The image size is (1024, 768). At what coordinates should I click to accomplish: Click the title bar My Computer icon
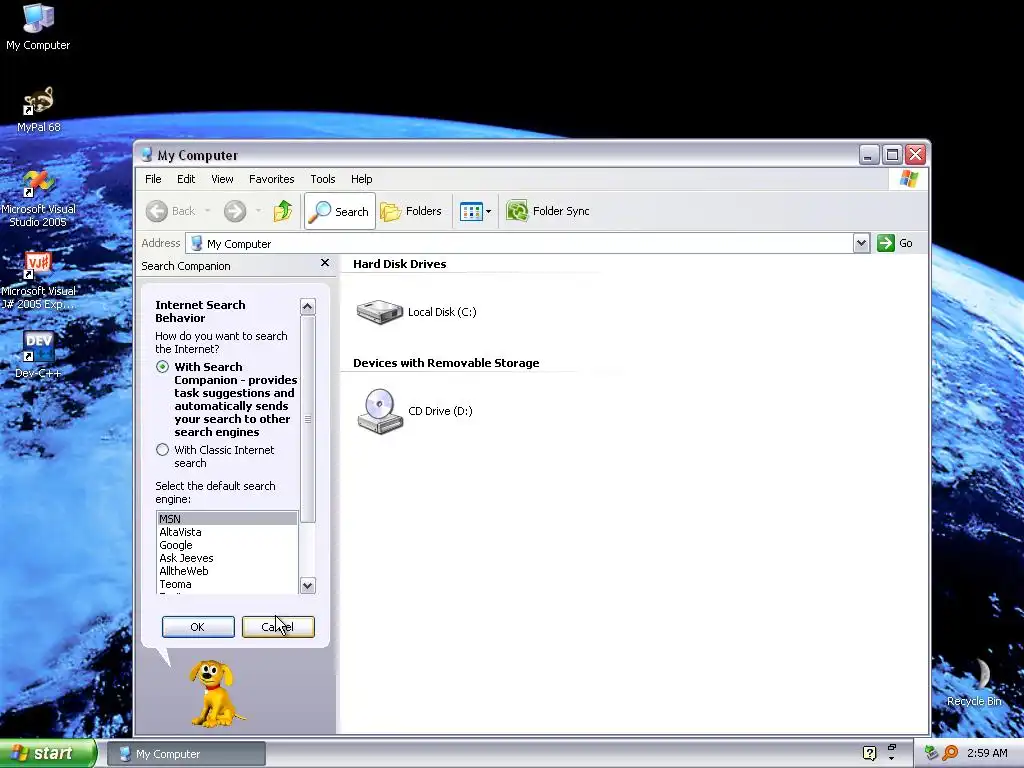[x=147, y=155]
